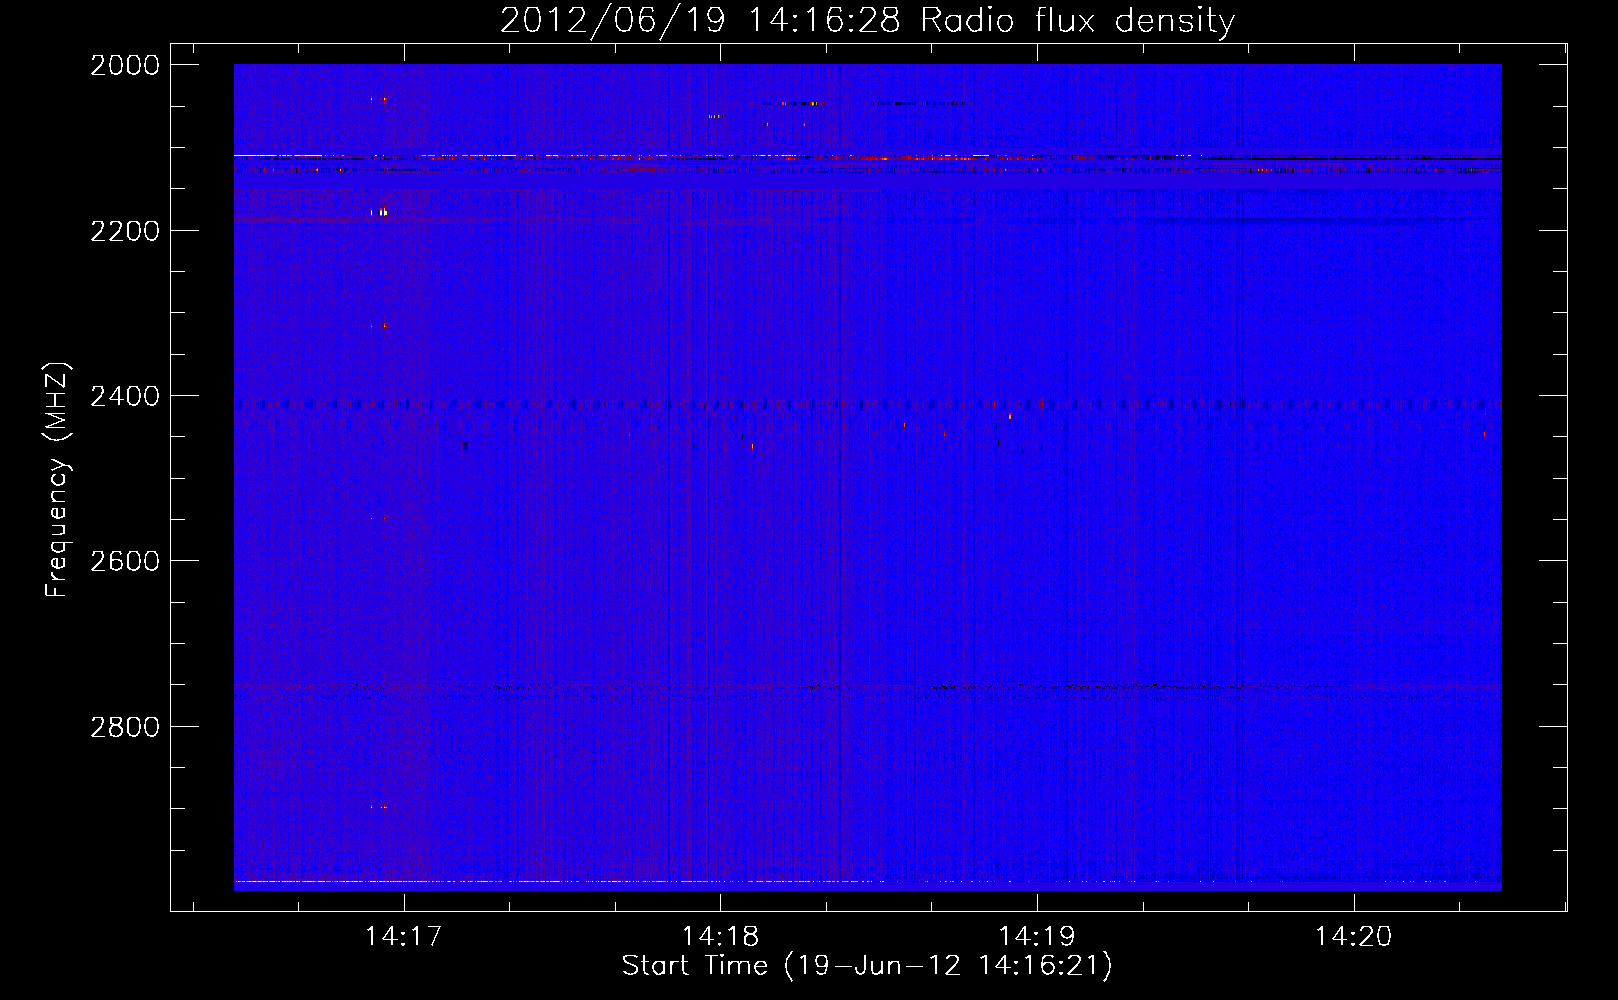Select the 2800 frequency axis label
This screenshot has width=1618, height=1000.
pos(125,727)
